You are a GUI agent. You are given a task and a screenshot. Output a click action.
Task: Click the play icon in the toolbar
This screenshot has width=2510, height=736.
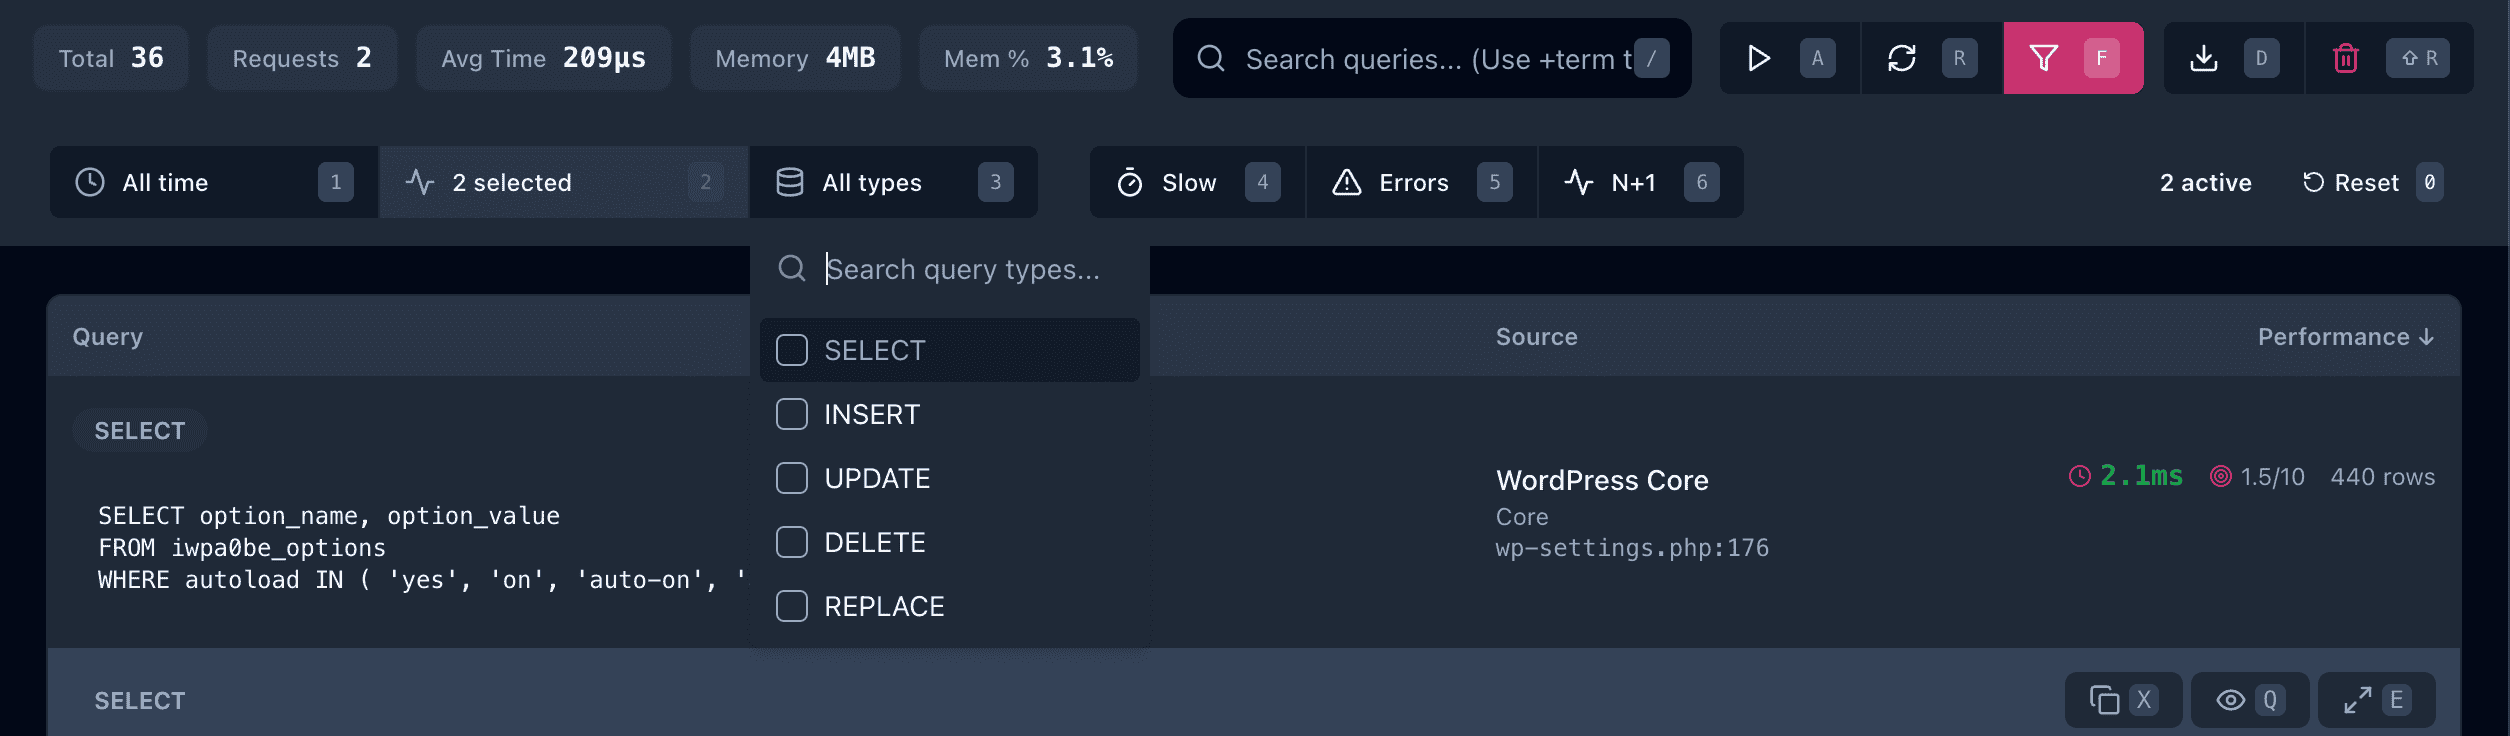[x=1758, y=59]
